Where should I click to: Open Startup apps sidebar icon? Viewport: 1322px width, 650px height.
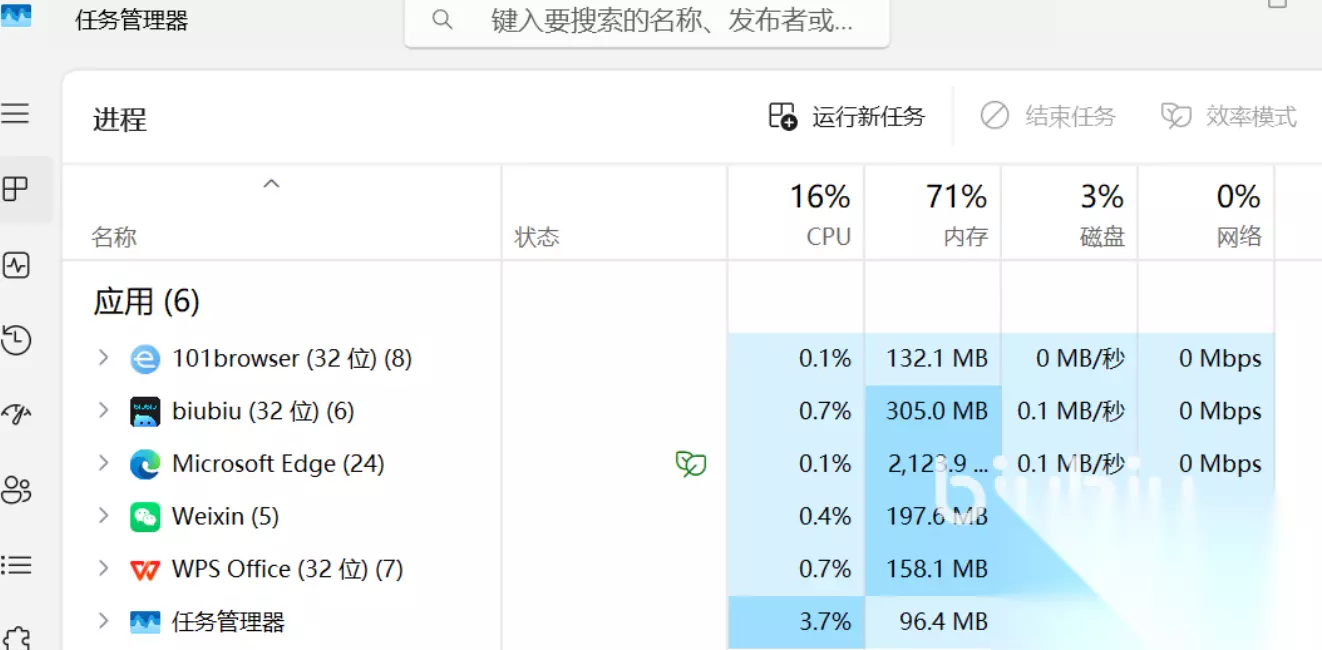pos(16,414)
